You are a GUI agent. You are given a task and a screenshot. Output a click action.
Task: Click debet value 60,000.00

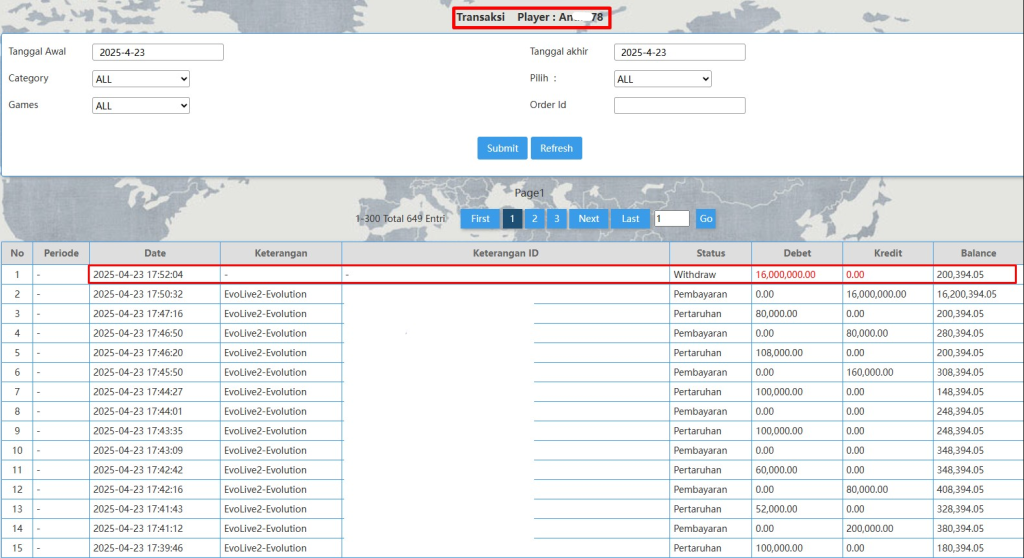tap(776, 470)
